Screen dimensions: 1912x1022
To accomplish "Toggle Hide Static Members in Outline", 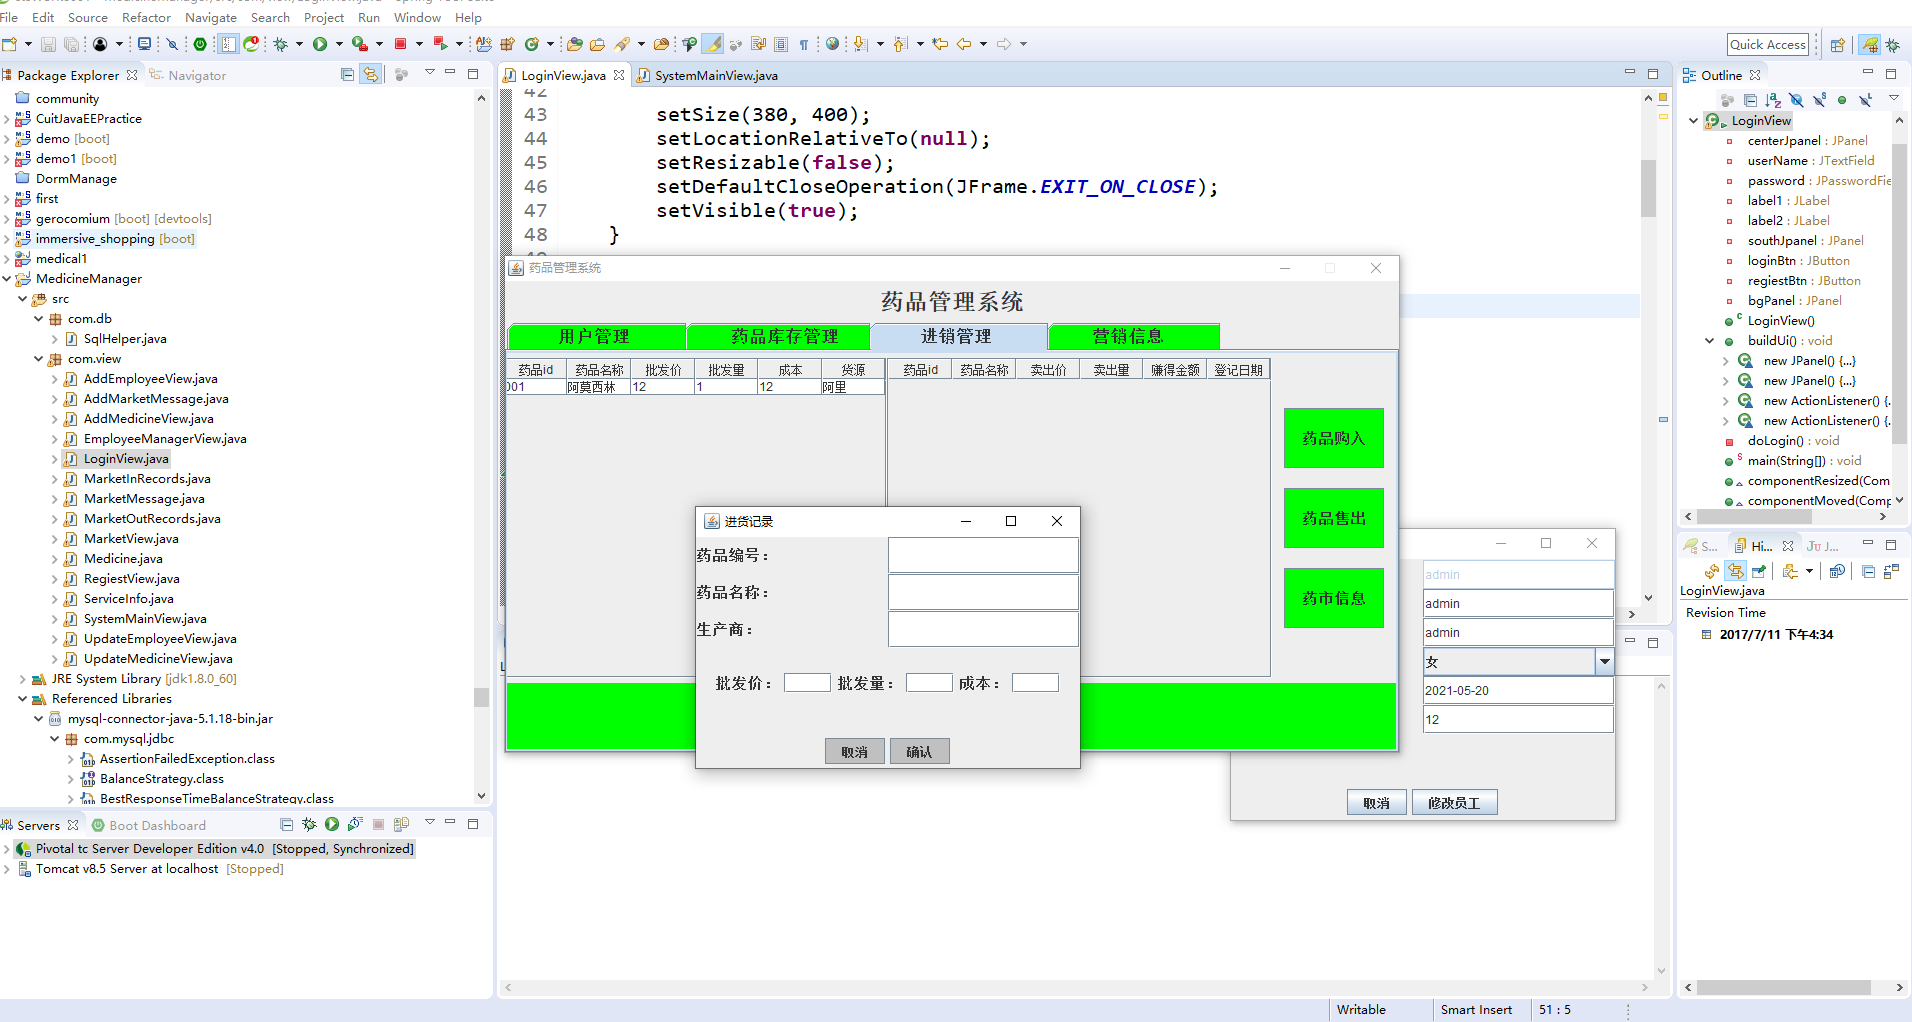I will tap(1819, 99).
